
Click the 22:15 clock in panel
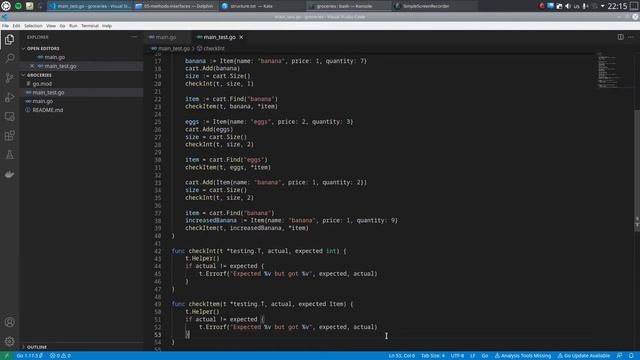617,6
